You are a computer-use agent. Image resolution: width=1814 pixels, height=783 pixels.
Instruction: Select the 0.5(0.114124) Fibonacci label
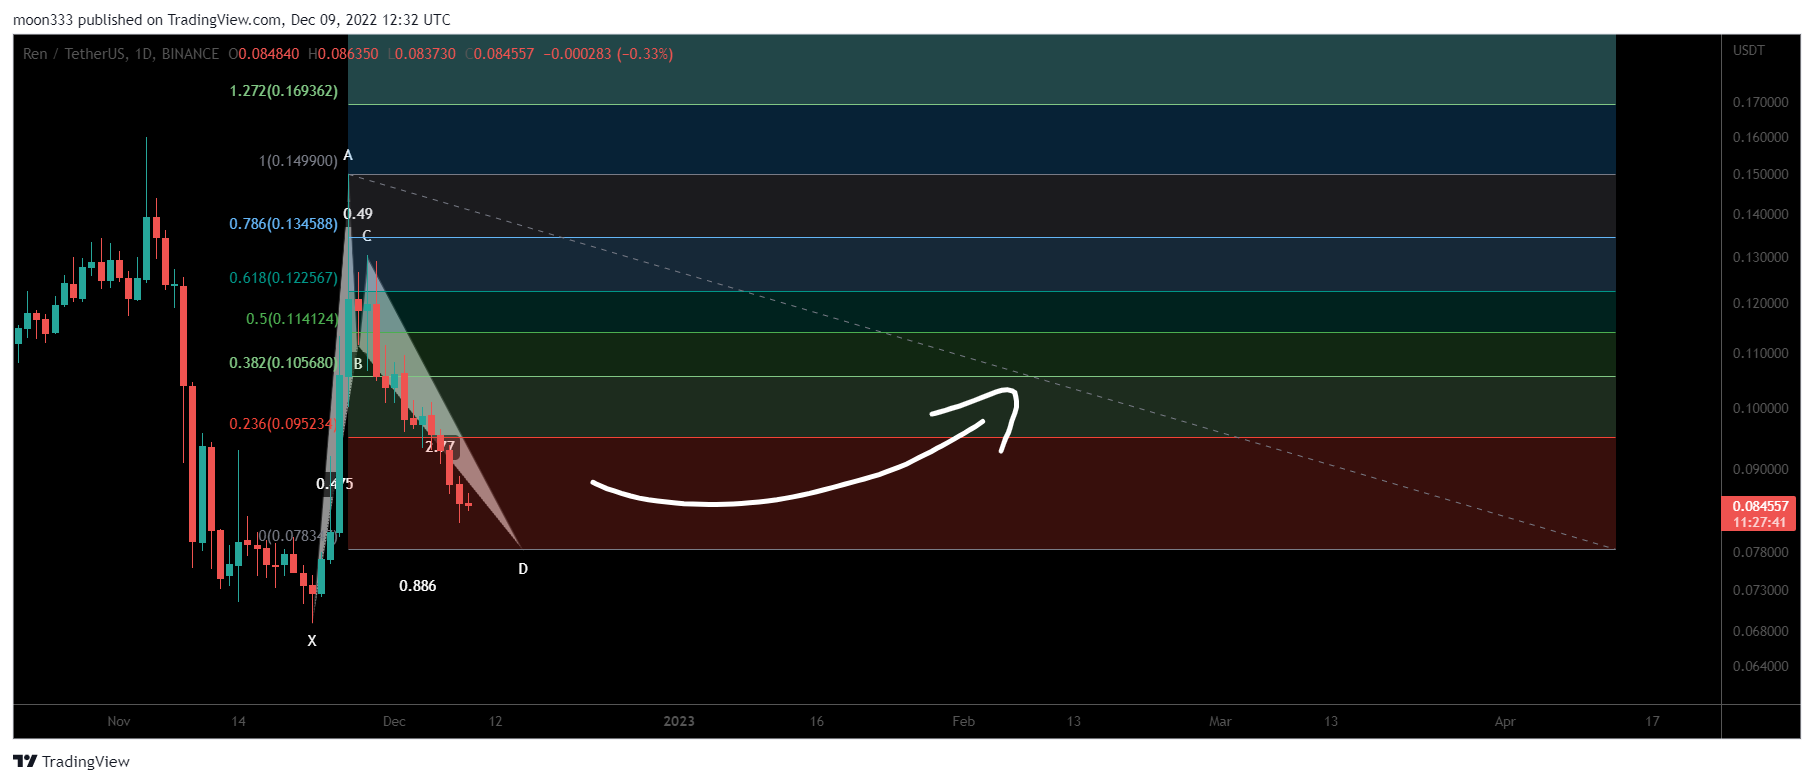click(292, 319)
